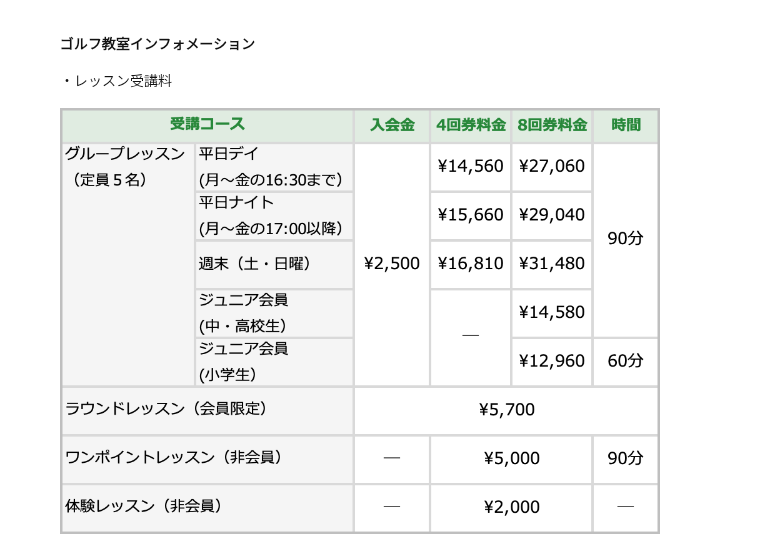
Task: Select the ¥29,040 price cell
Action: (551, 215)
